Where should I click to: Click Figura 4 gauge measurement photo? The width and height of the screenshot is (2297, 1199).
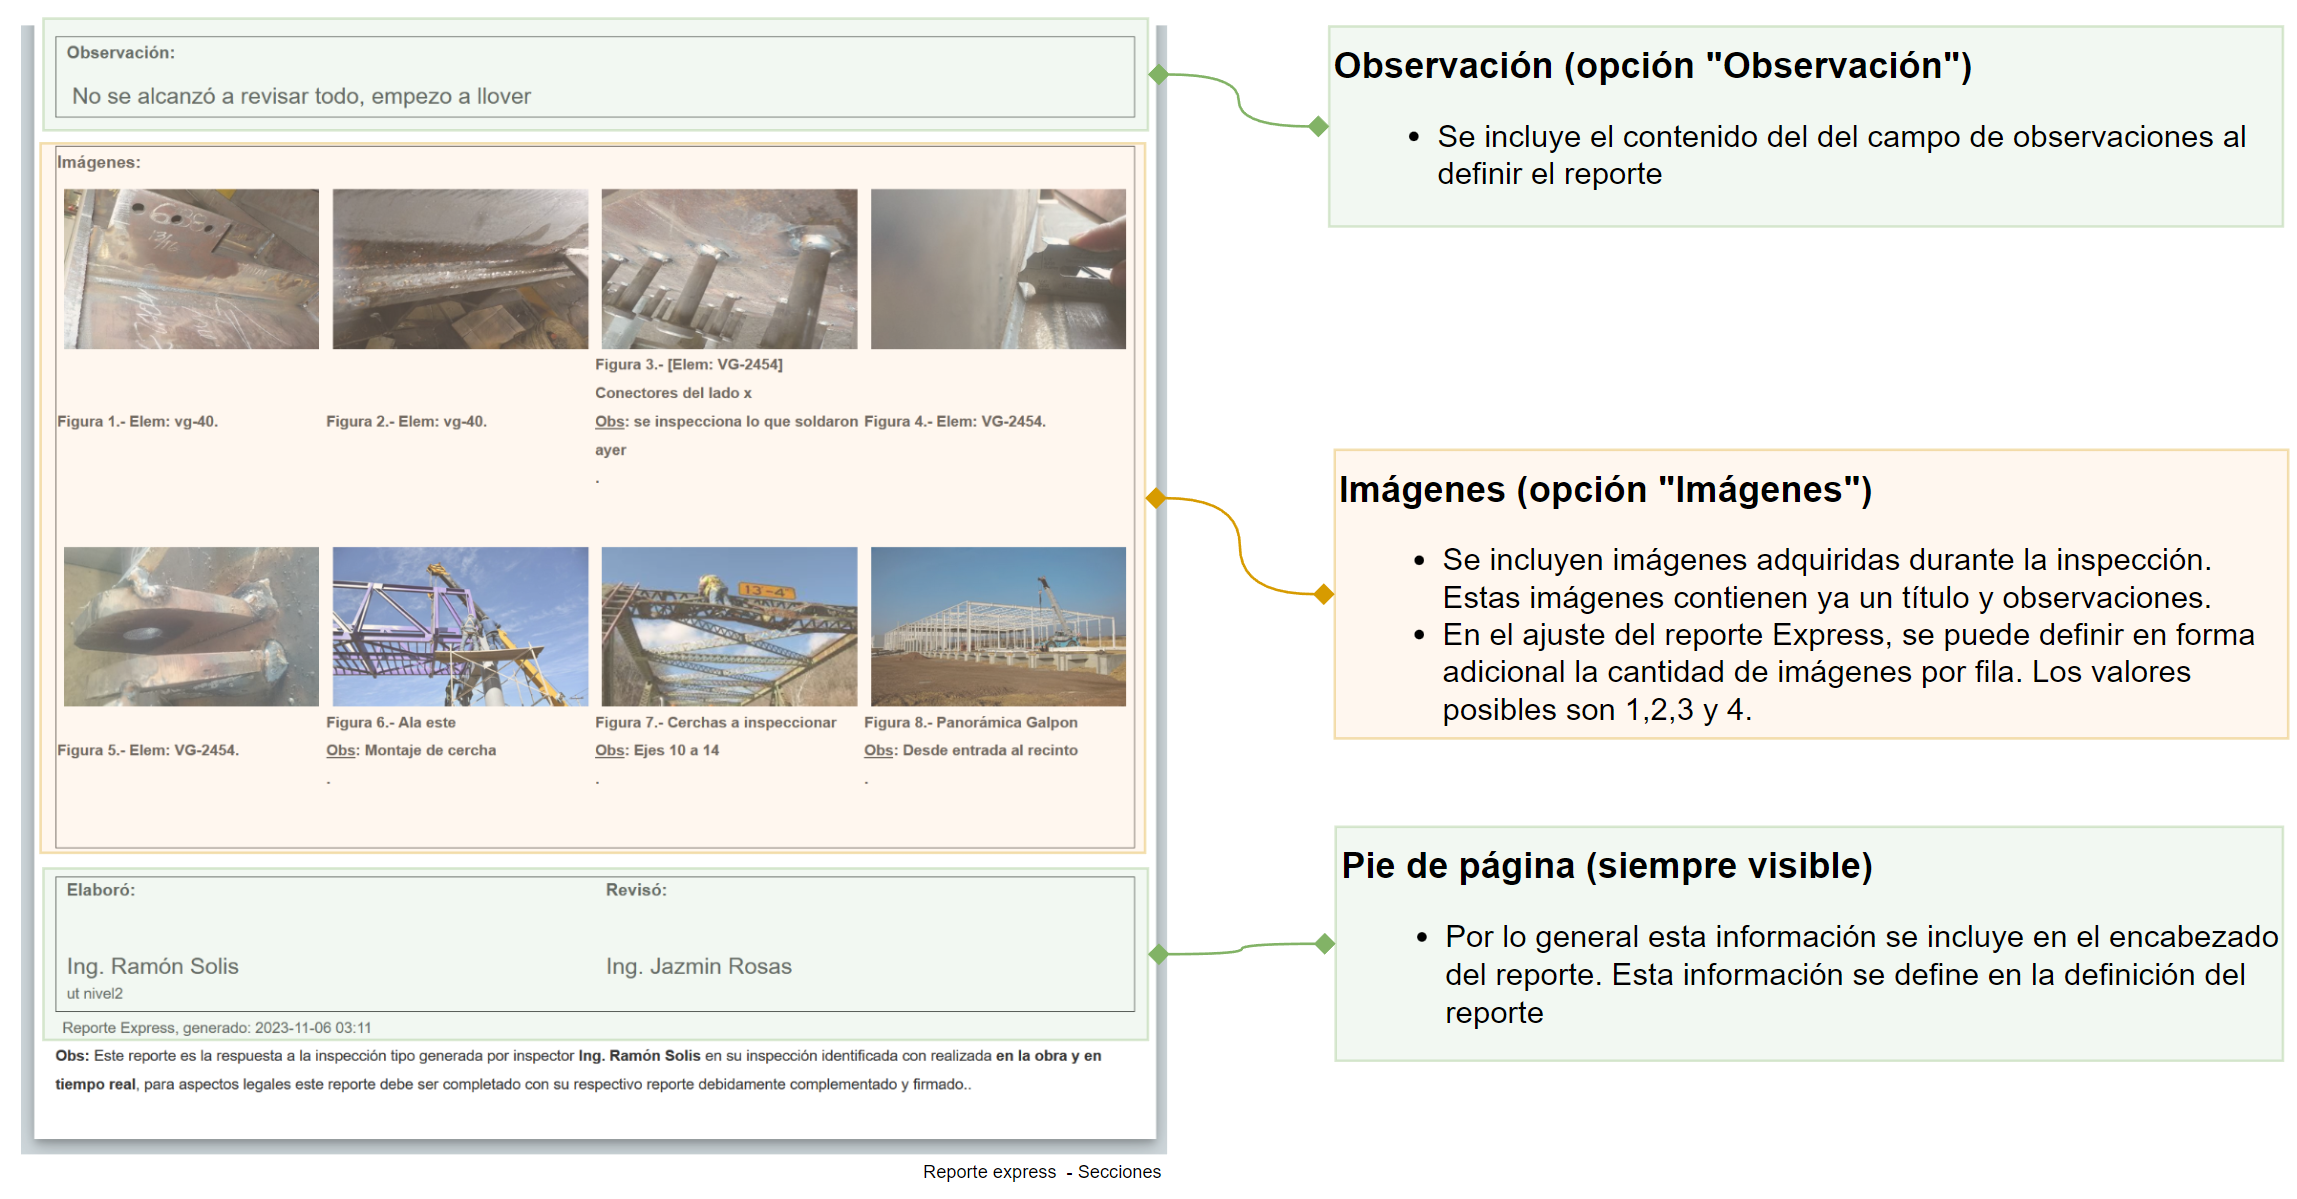(998, 268)
